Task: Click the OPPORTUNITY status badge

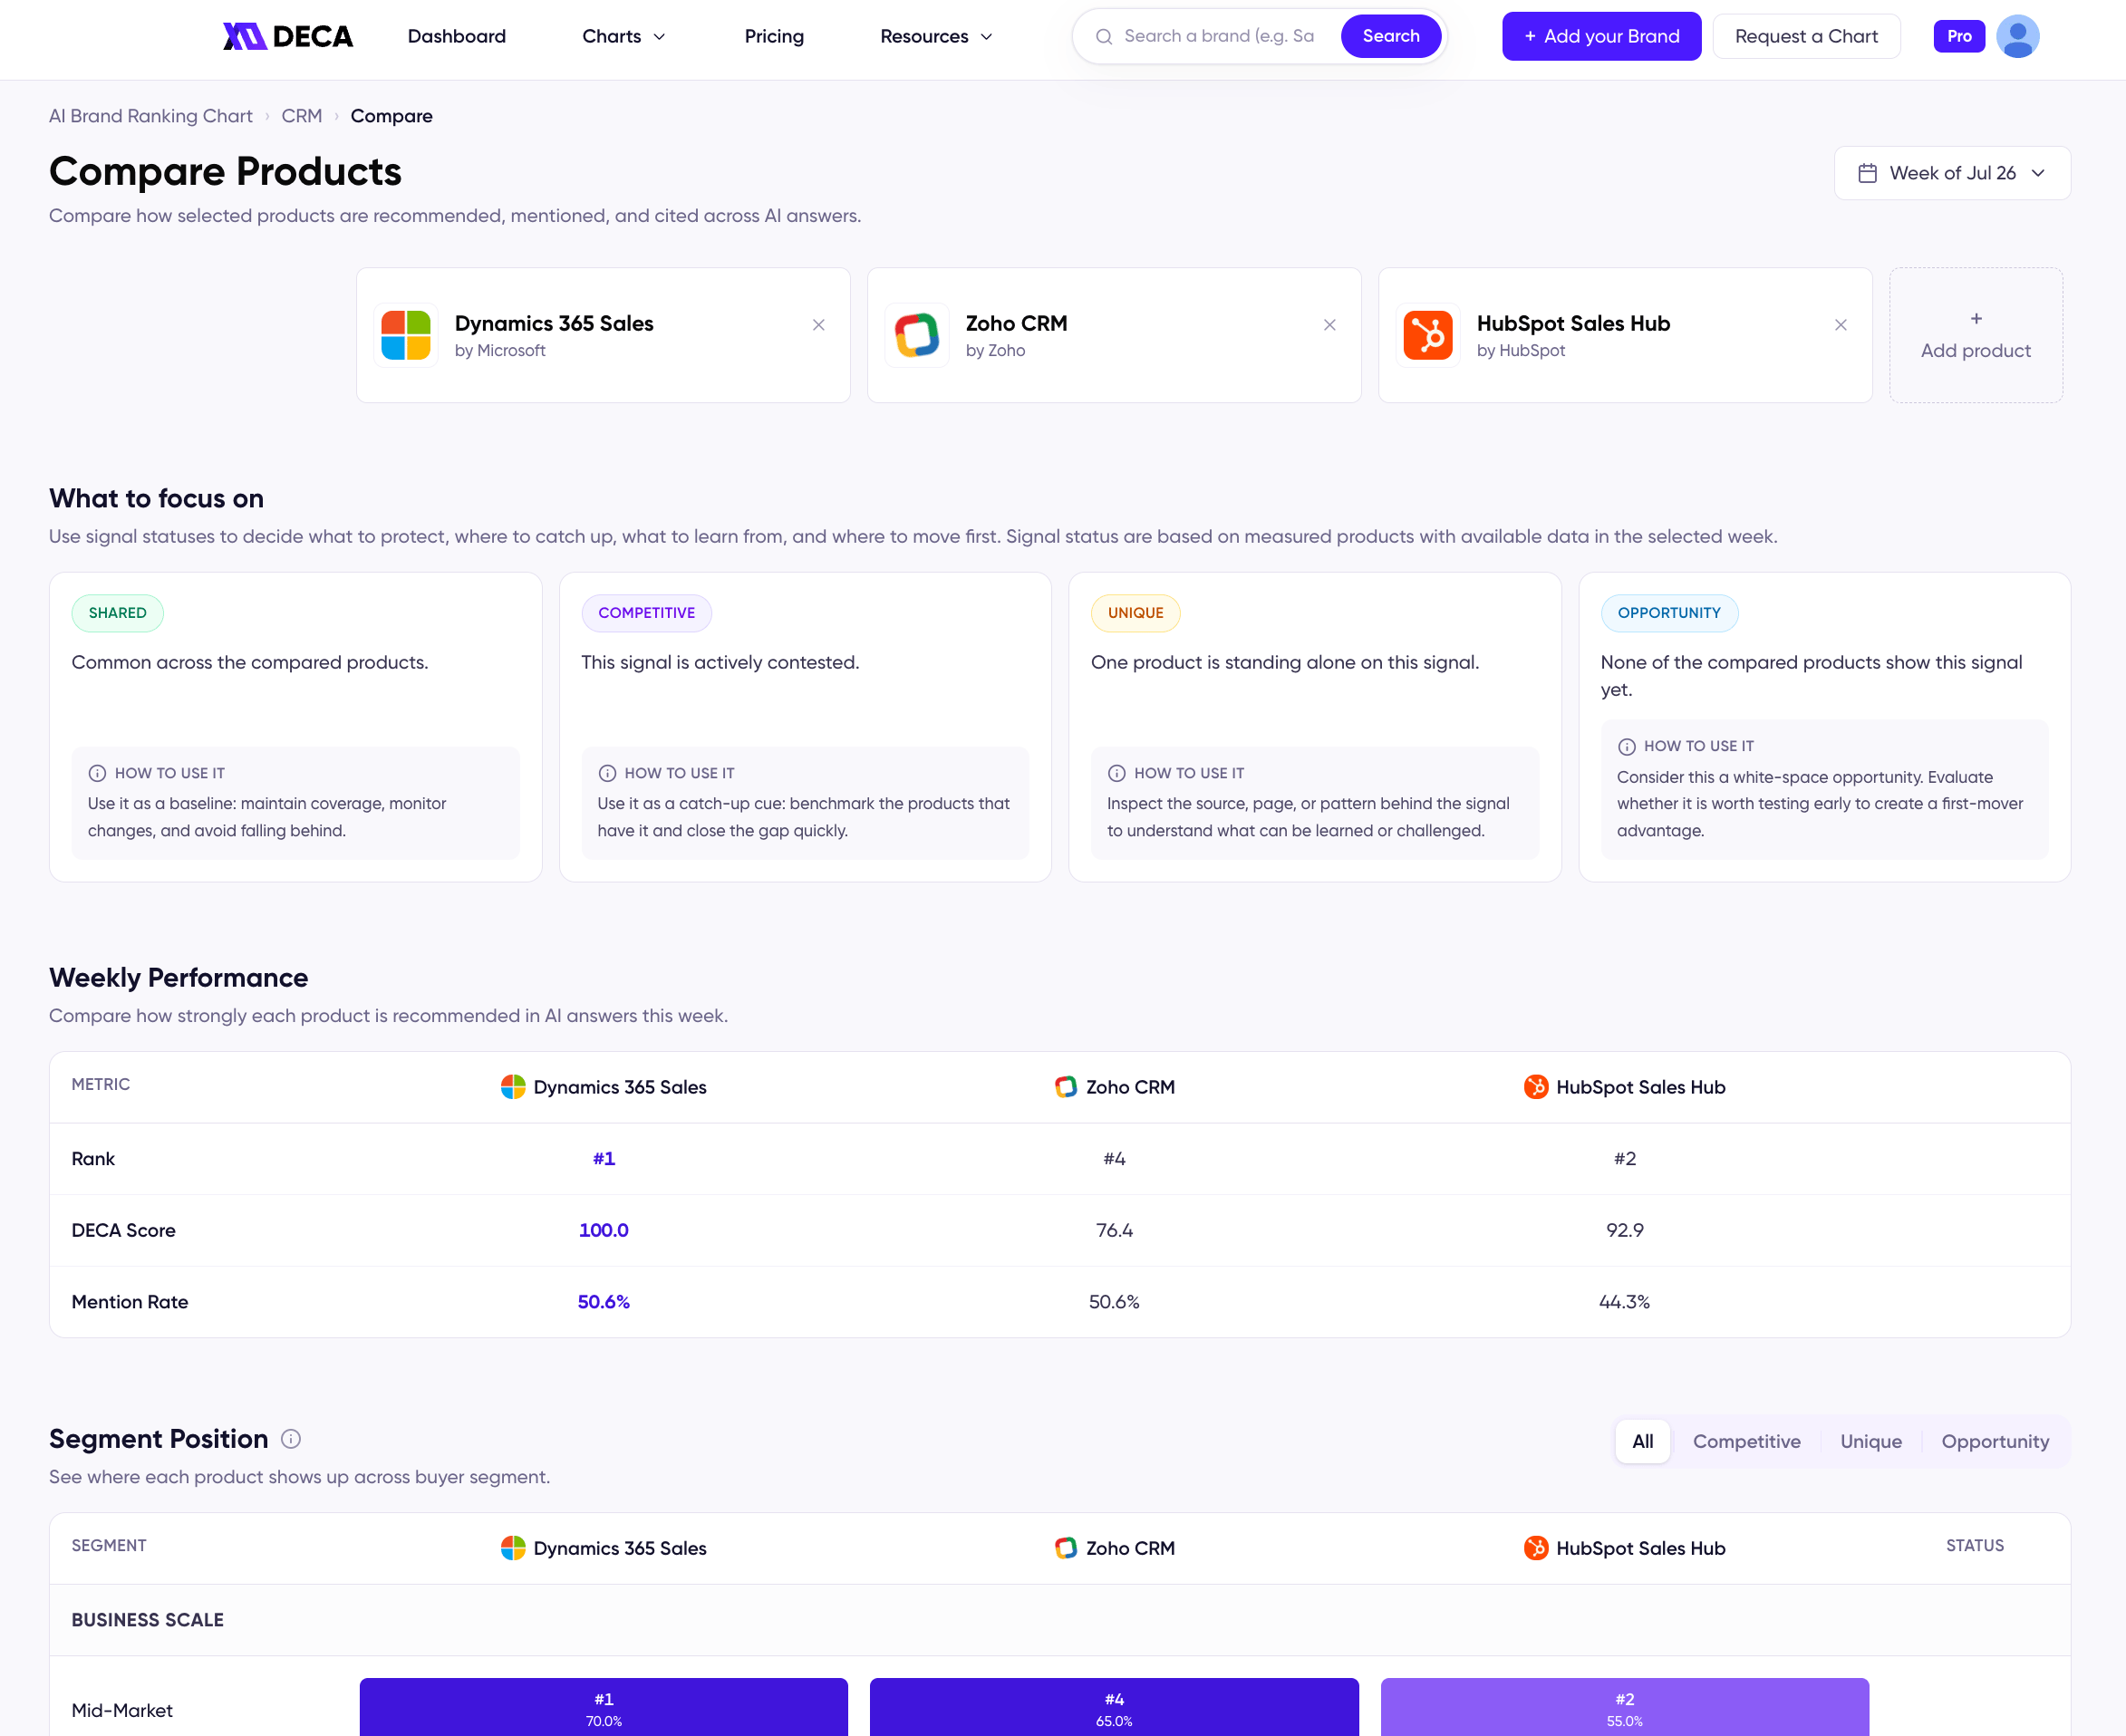Action: (x=1669, y=613)
